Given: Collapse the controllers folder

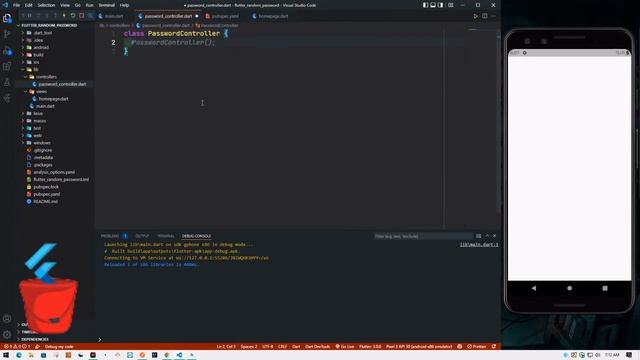Looking at the screenshot, I should 46,77.
